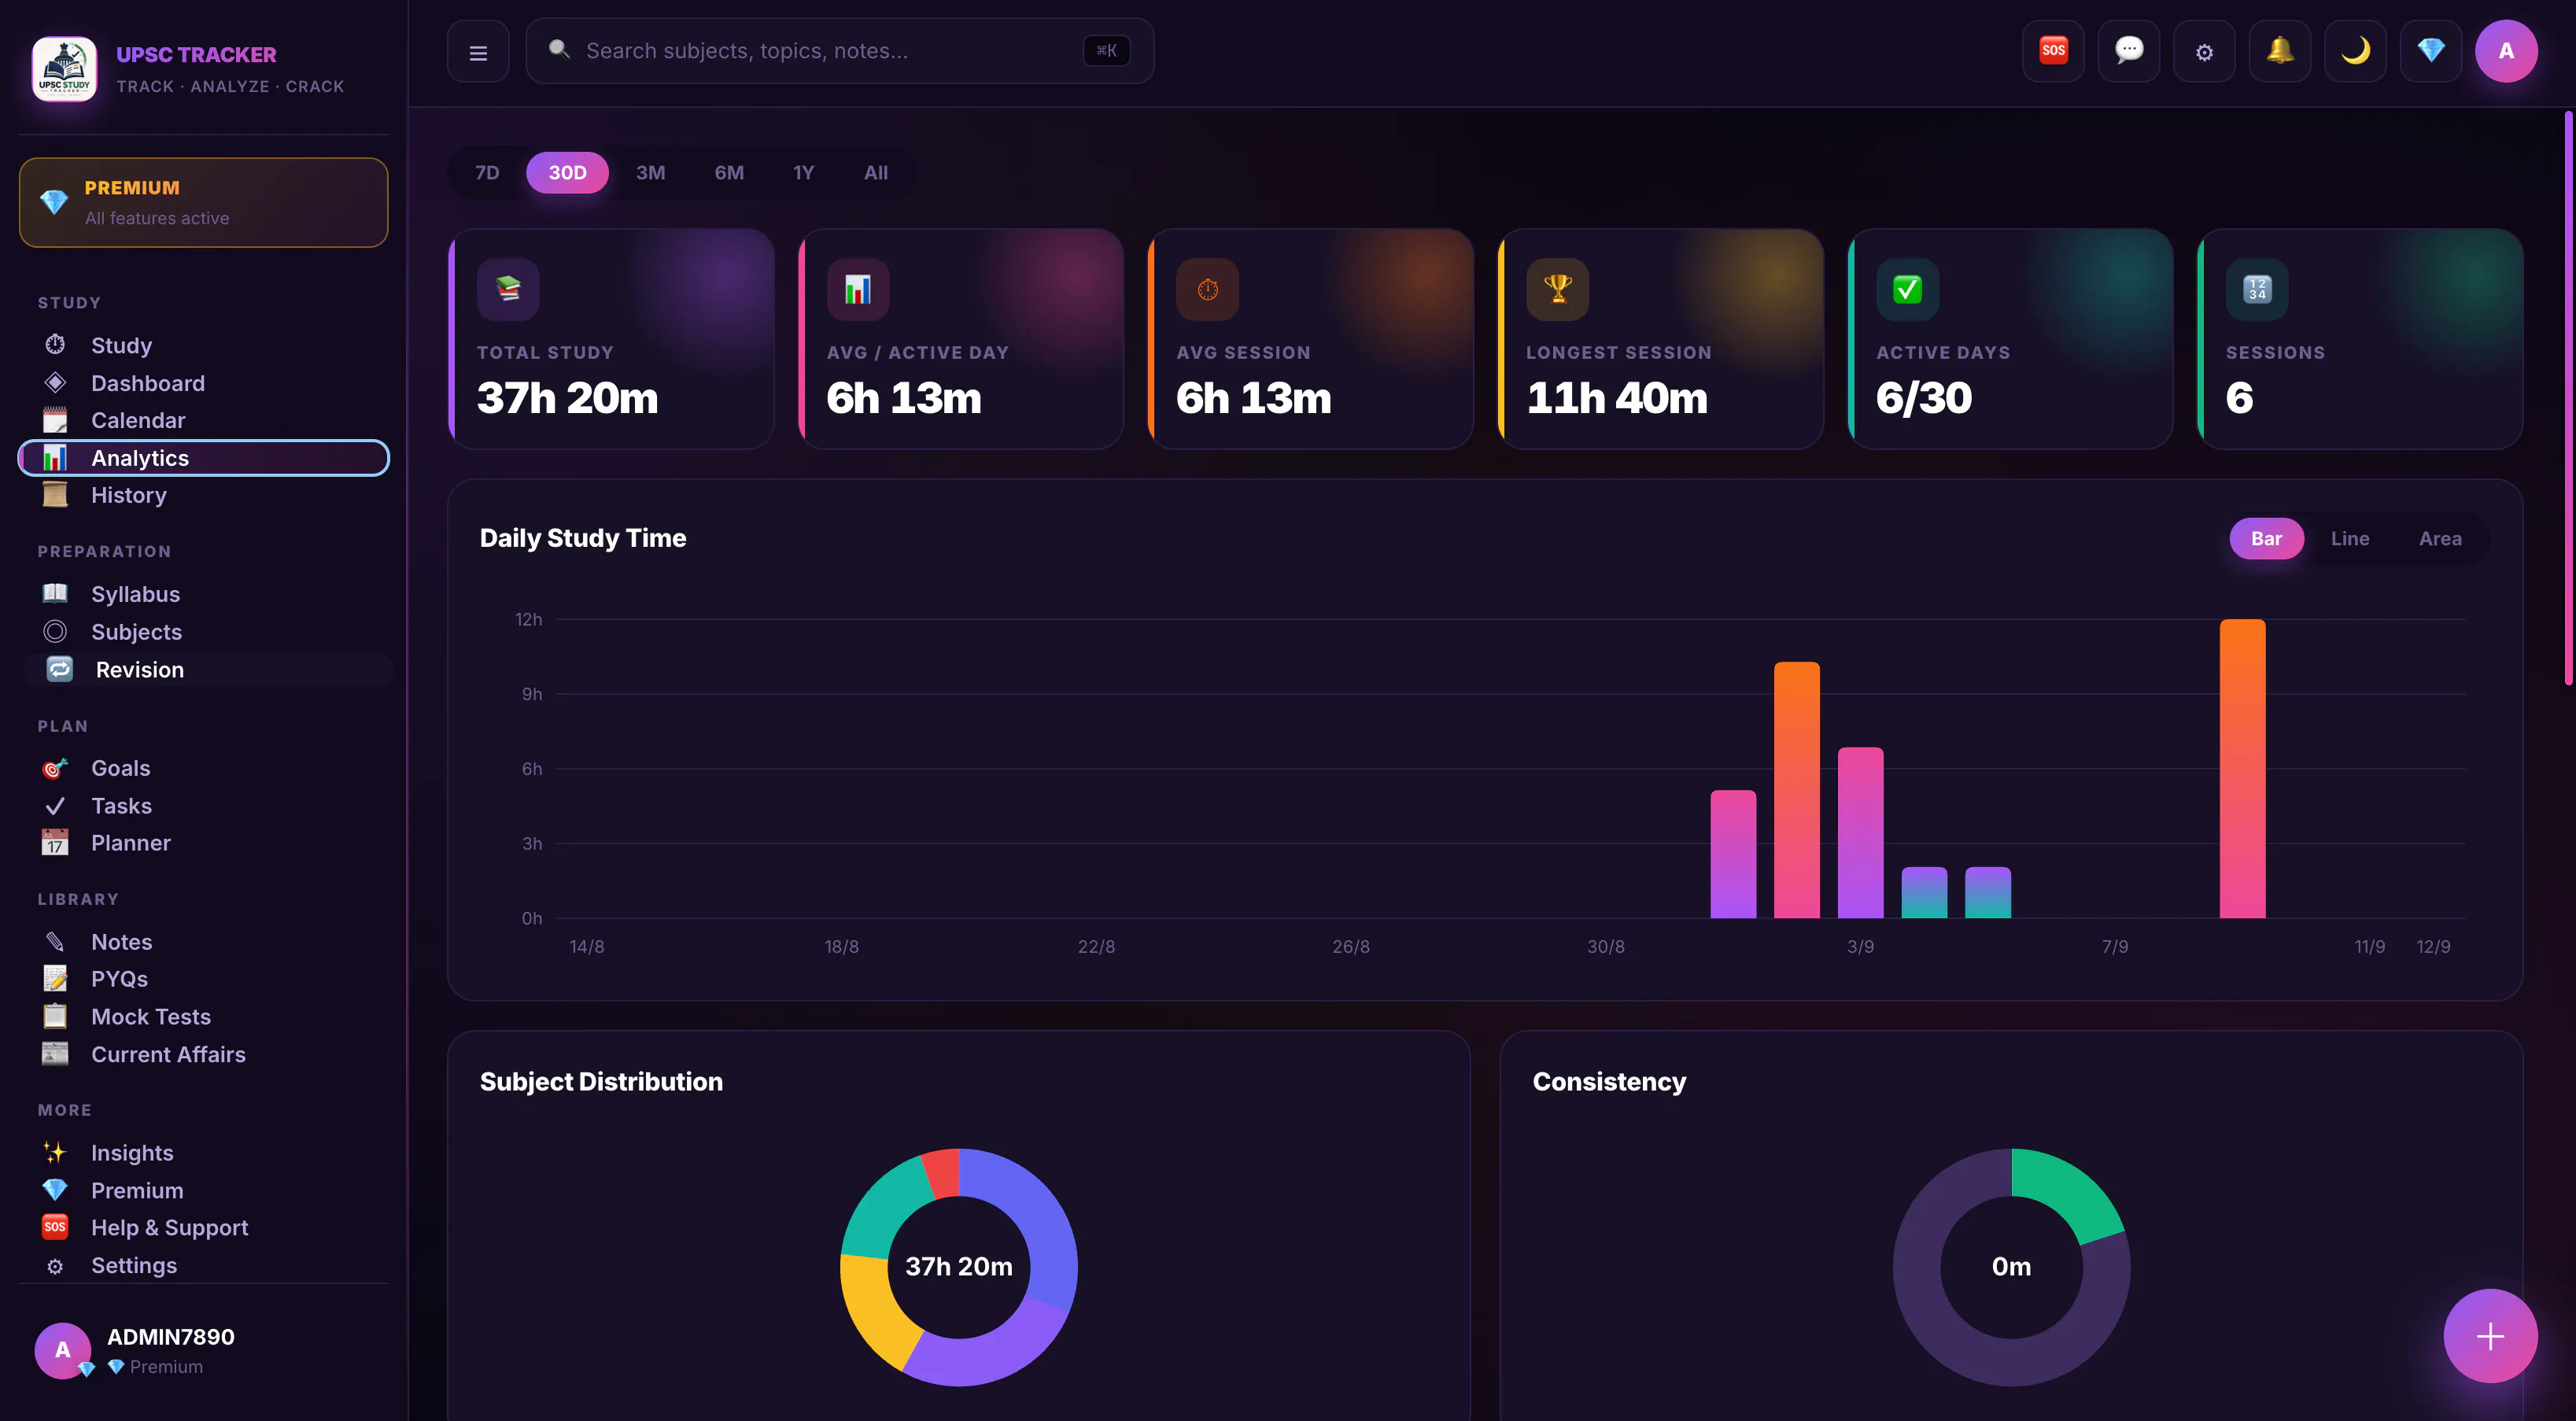The image size is (2576, 1421).
Task: Click the 11h 40m longest session value
Action: click(x=1617, y=398)
